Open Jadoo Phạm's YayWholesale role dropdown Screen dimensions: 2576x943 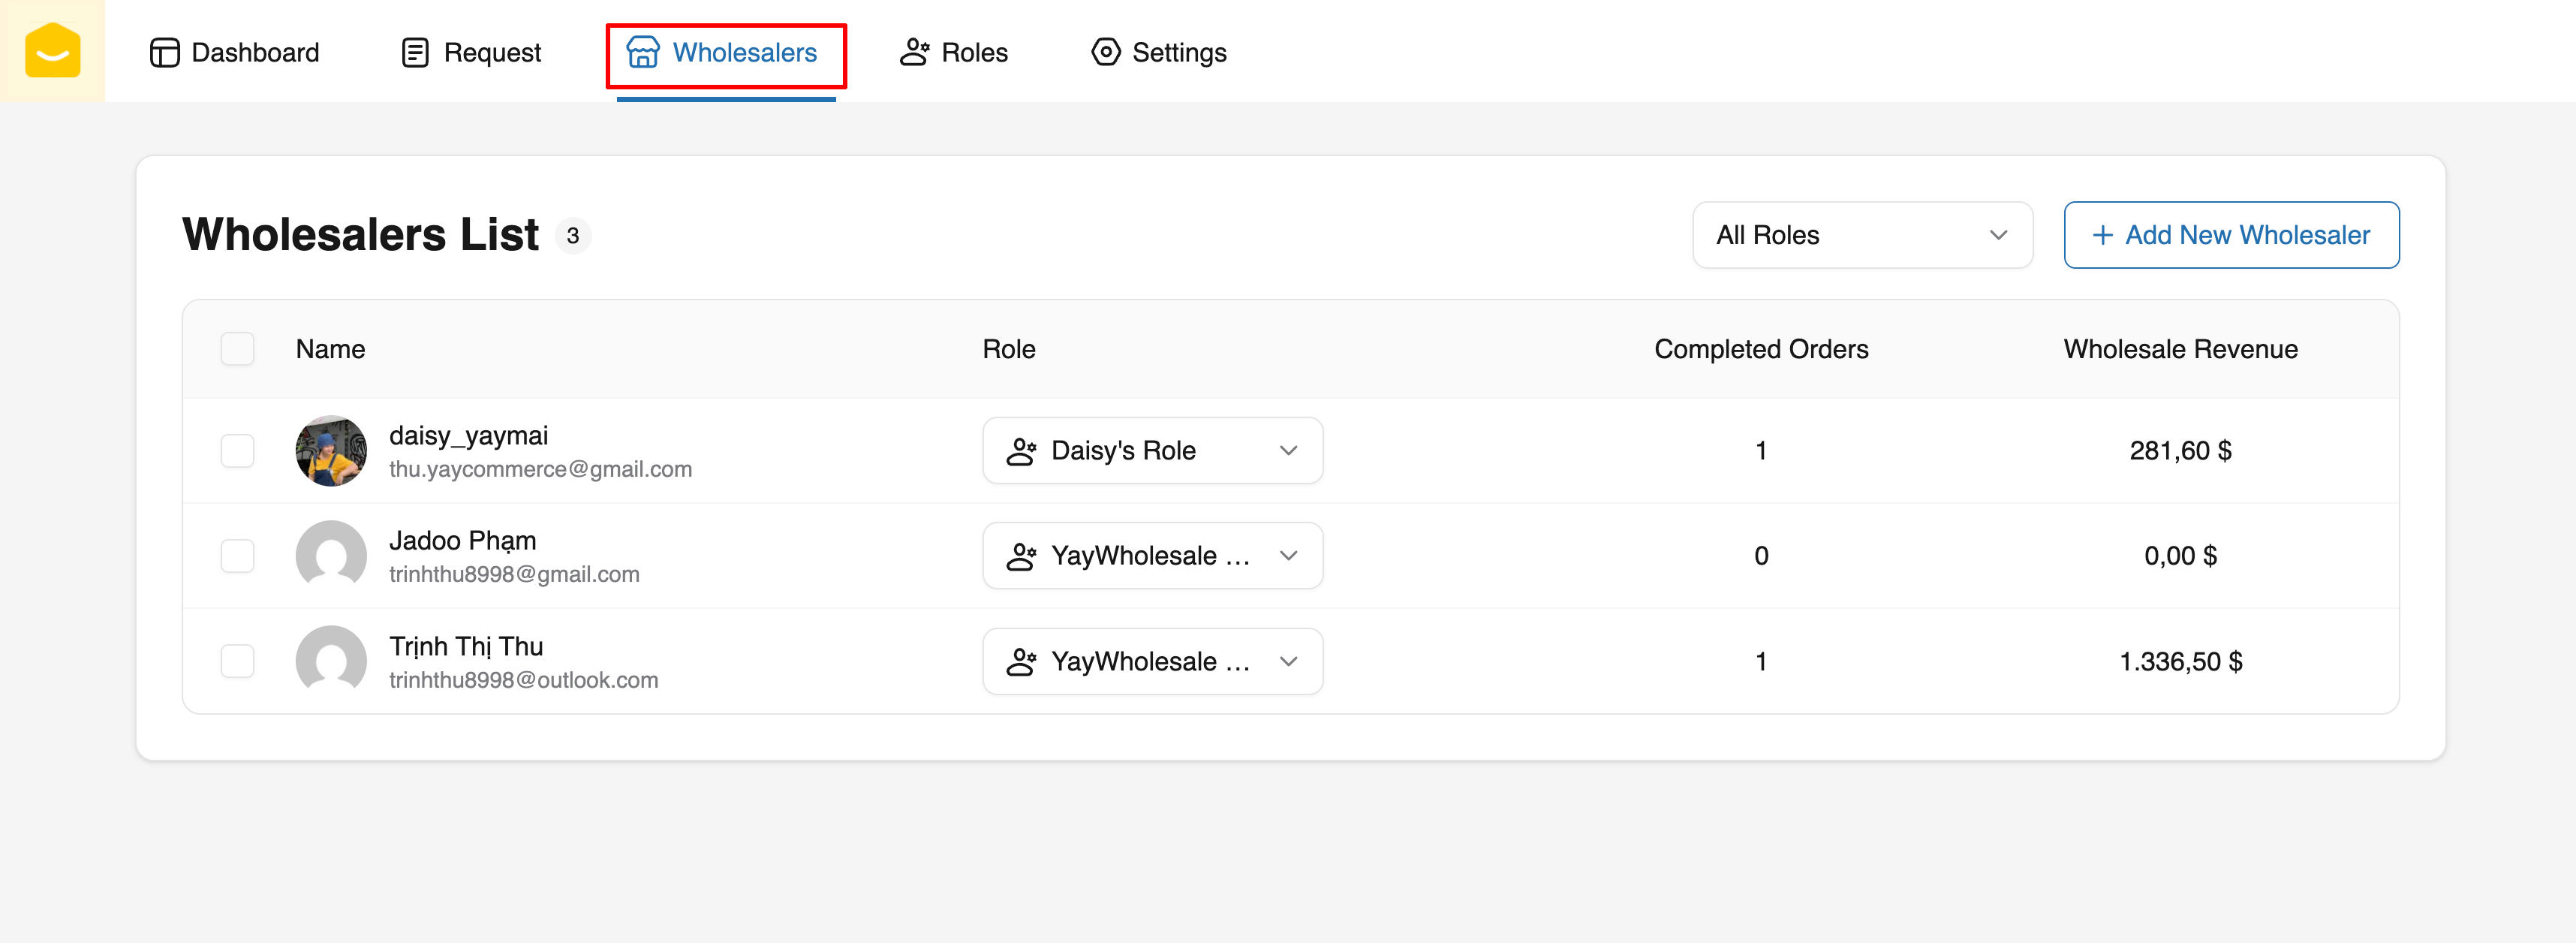pyautogui.click(x=1288, y=556)
